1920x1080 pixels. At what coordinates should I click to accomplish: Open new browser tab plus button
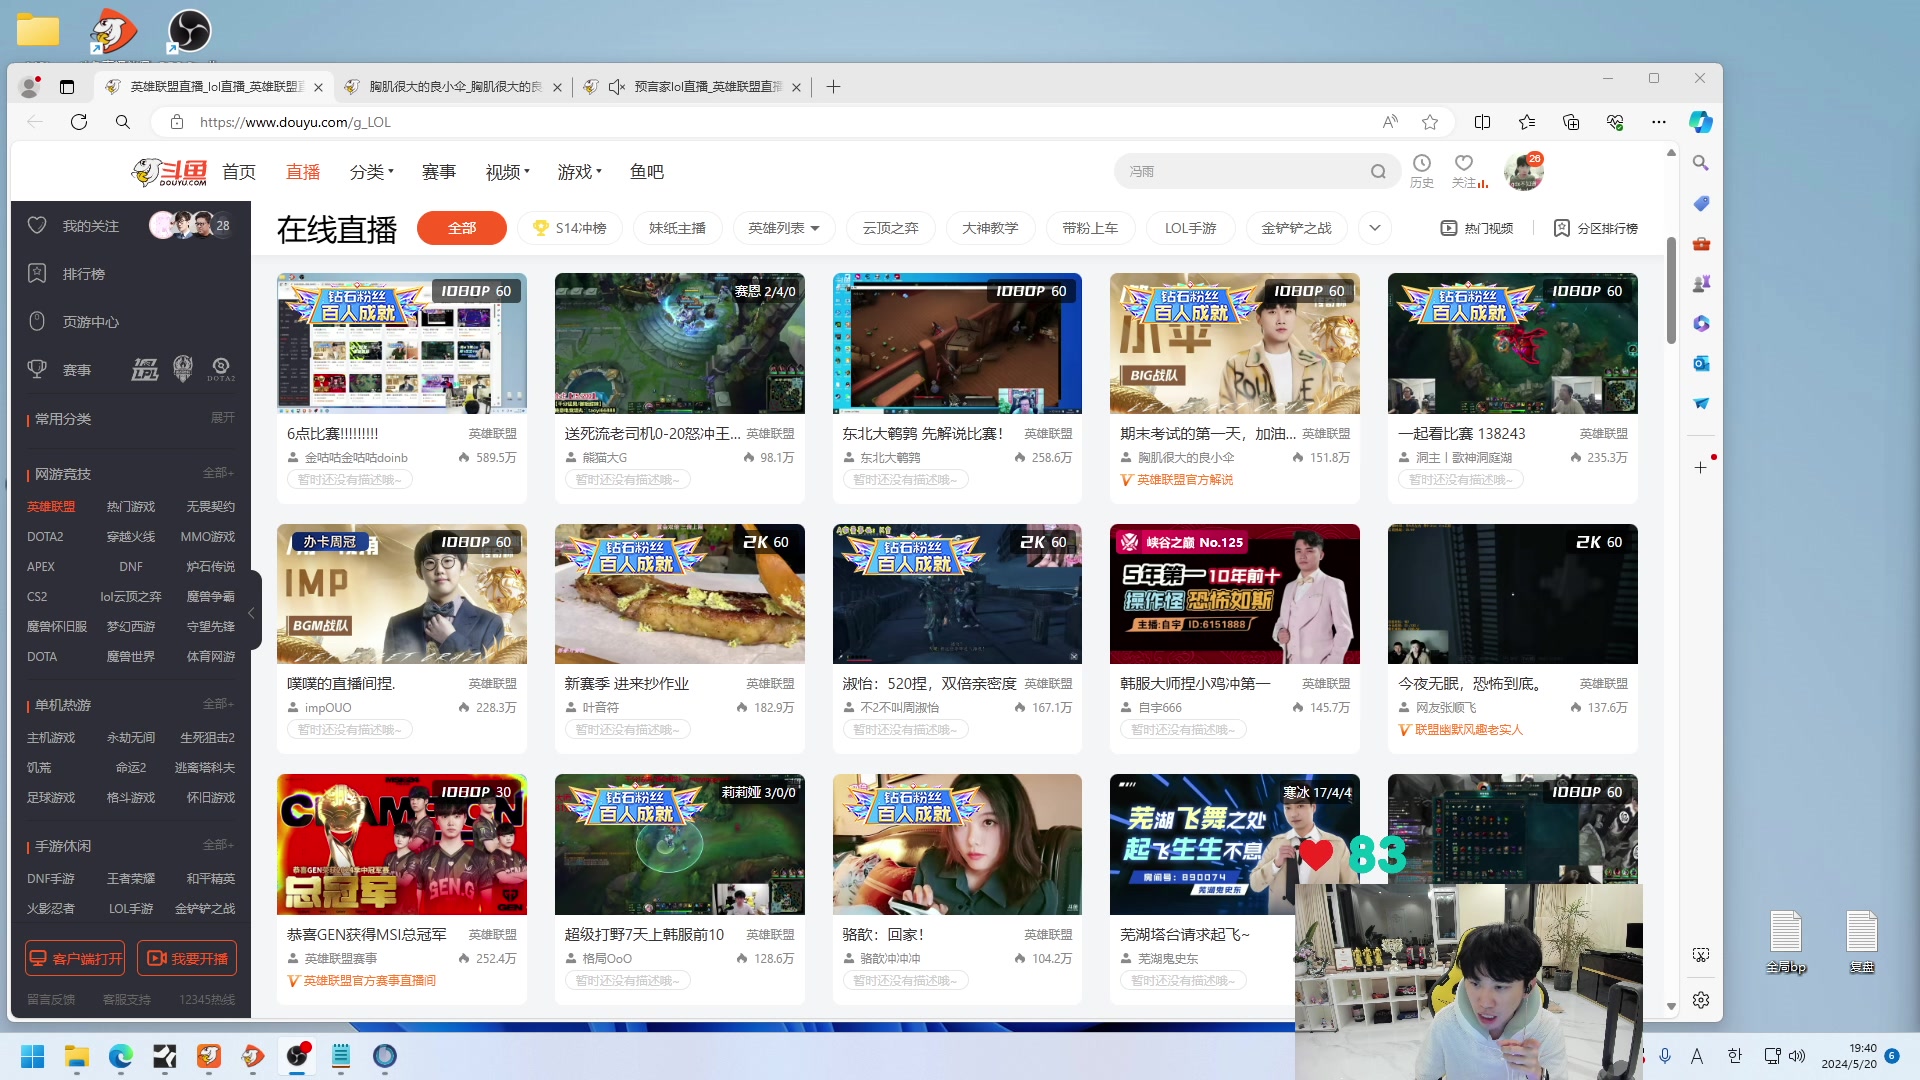[833, 87]
